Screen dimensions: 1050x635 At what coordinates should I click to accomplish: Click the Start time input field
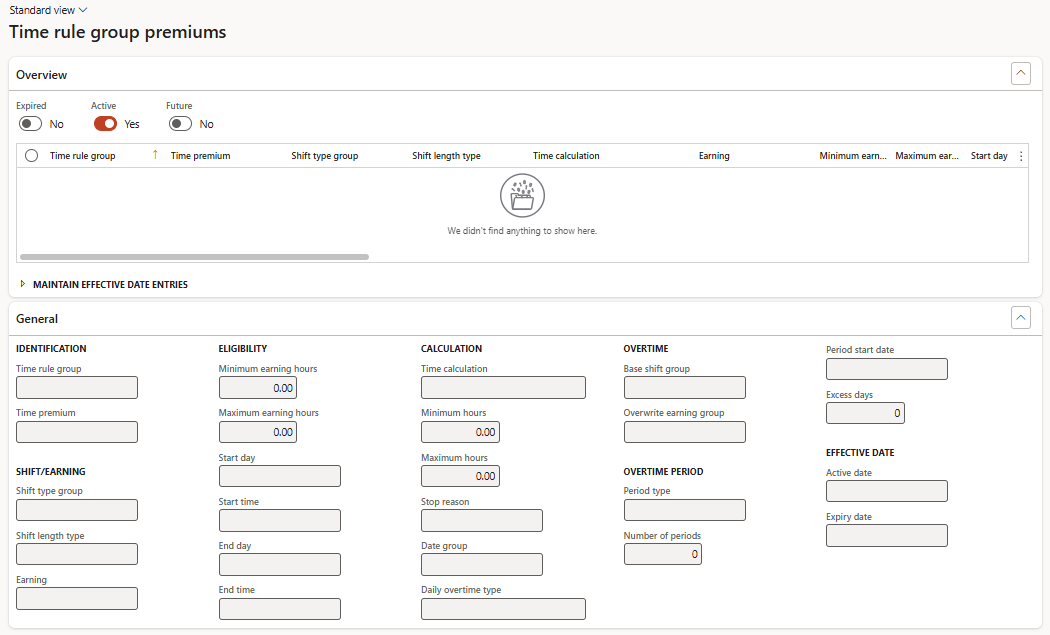pyautogui.click(x=280, y=520)
